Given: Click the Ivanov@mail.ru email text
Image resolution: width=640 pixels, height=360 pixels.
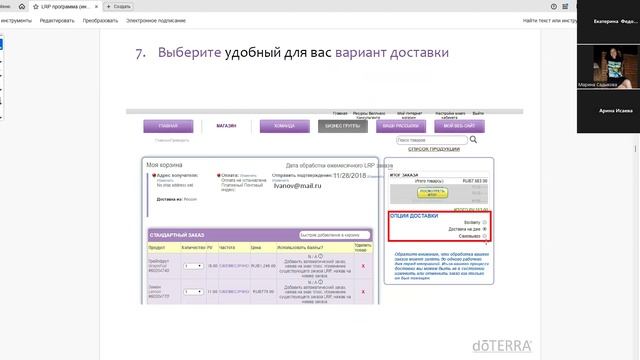Looking at the screenshot, I should click(298, 186).
